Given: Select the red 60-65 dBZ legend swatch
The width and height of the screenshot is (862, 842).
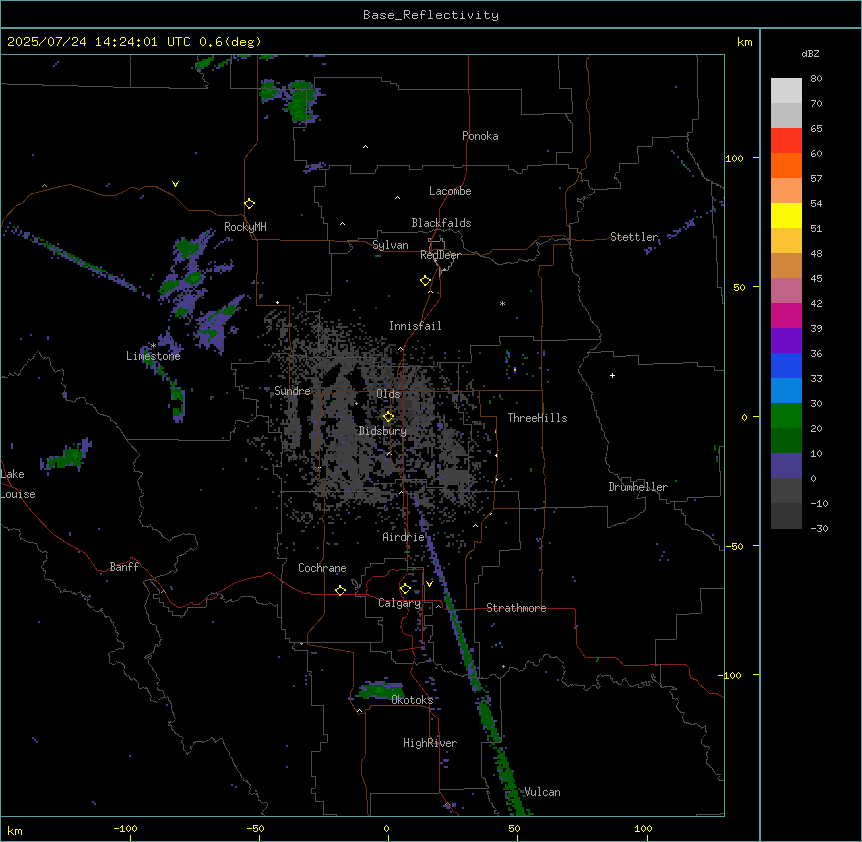Looking at the screenshot, I should 786,141.
